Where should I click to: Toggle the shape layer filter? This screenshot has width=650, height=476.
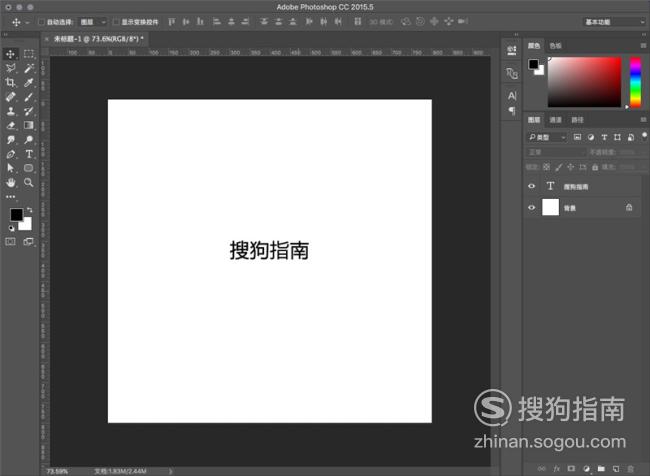pyautogui.click(x=617, y=137)
